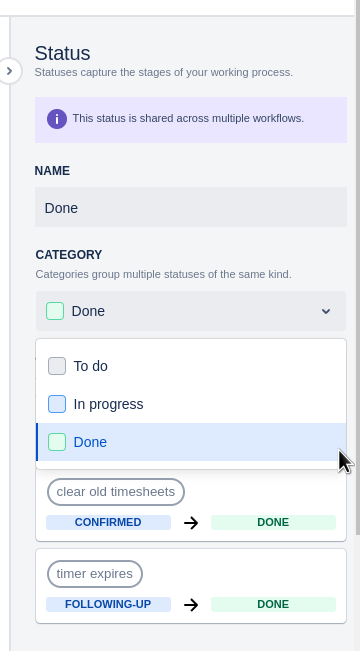Image resolution: width=360 pixels, height=651 pixels.
Task: Click the arrow icon after FOLLOWING-UP
Action: click(x=191, y=605)
